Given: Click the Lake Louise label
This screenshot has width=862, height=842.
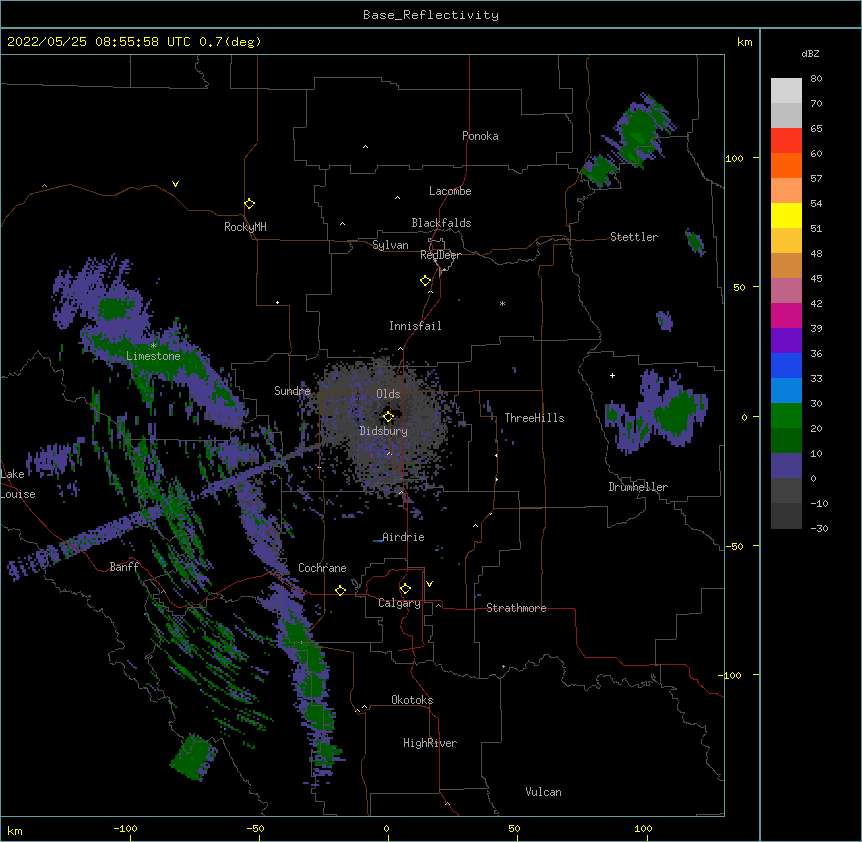Looking at the screenshot, I should [17, 484].
